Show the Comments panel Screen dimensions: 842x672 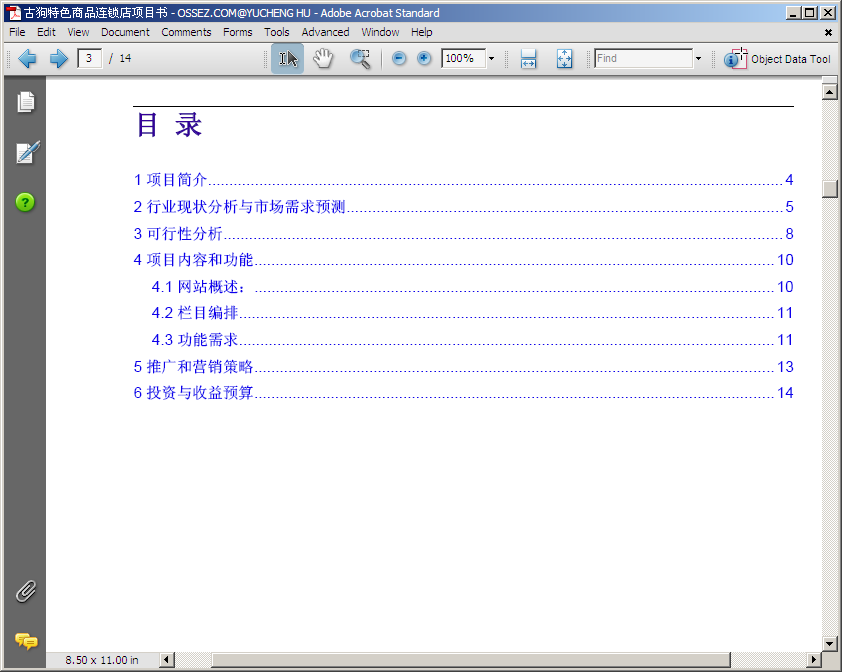(x=26, y=641)
